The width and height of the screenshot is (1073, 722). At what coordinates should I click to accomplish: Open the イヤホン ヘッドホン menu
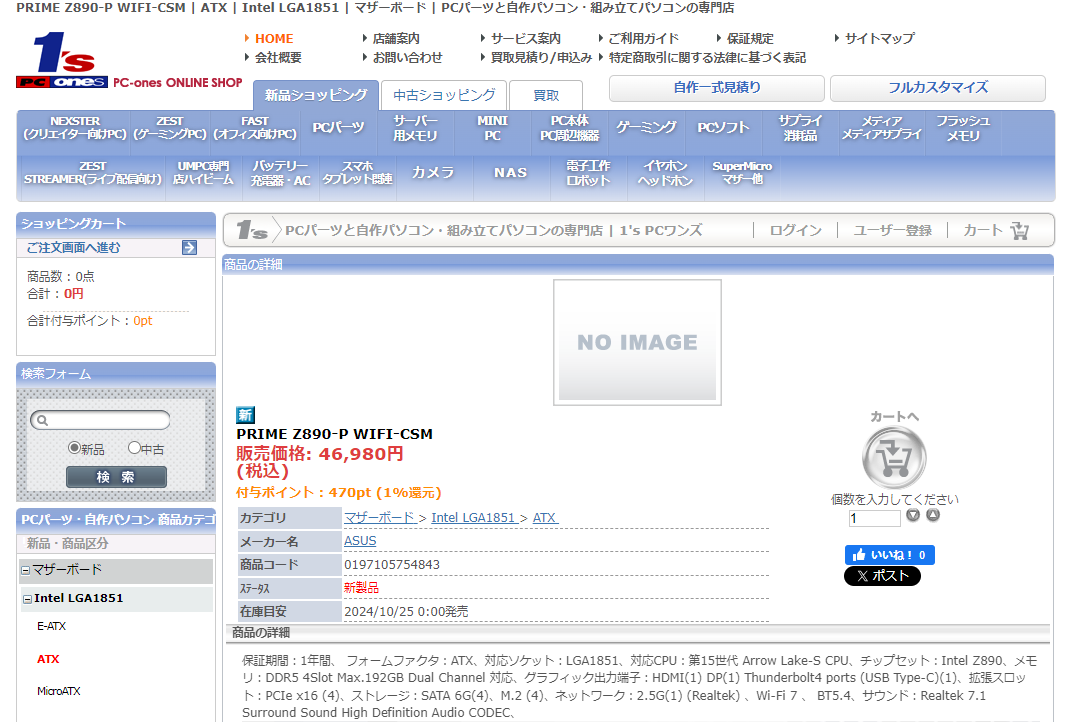click(x=665, y=173)
